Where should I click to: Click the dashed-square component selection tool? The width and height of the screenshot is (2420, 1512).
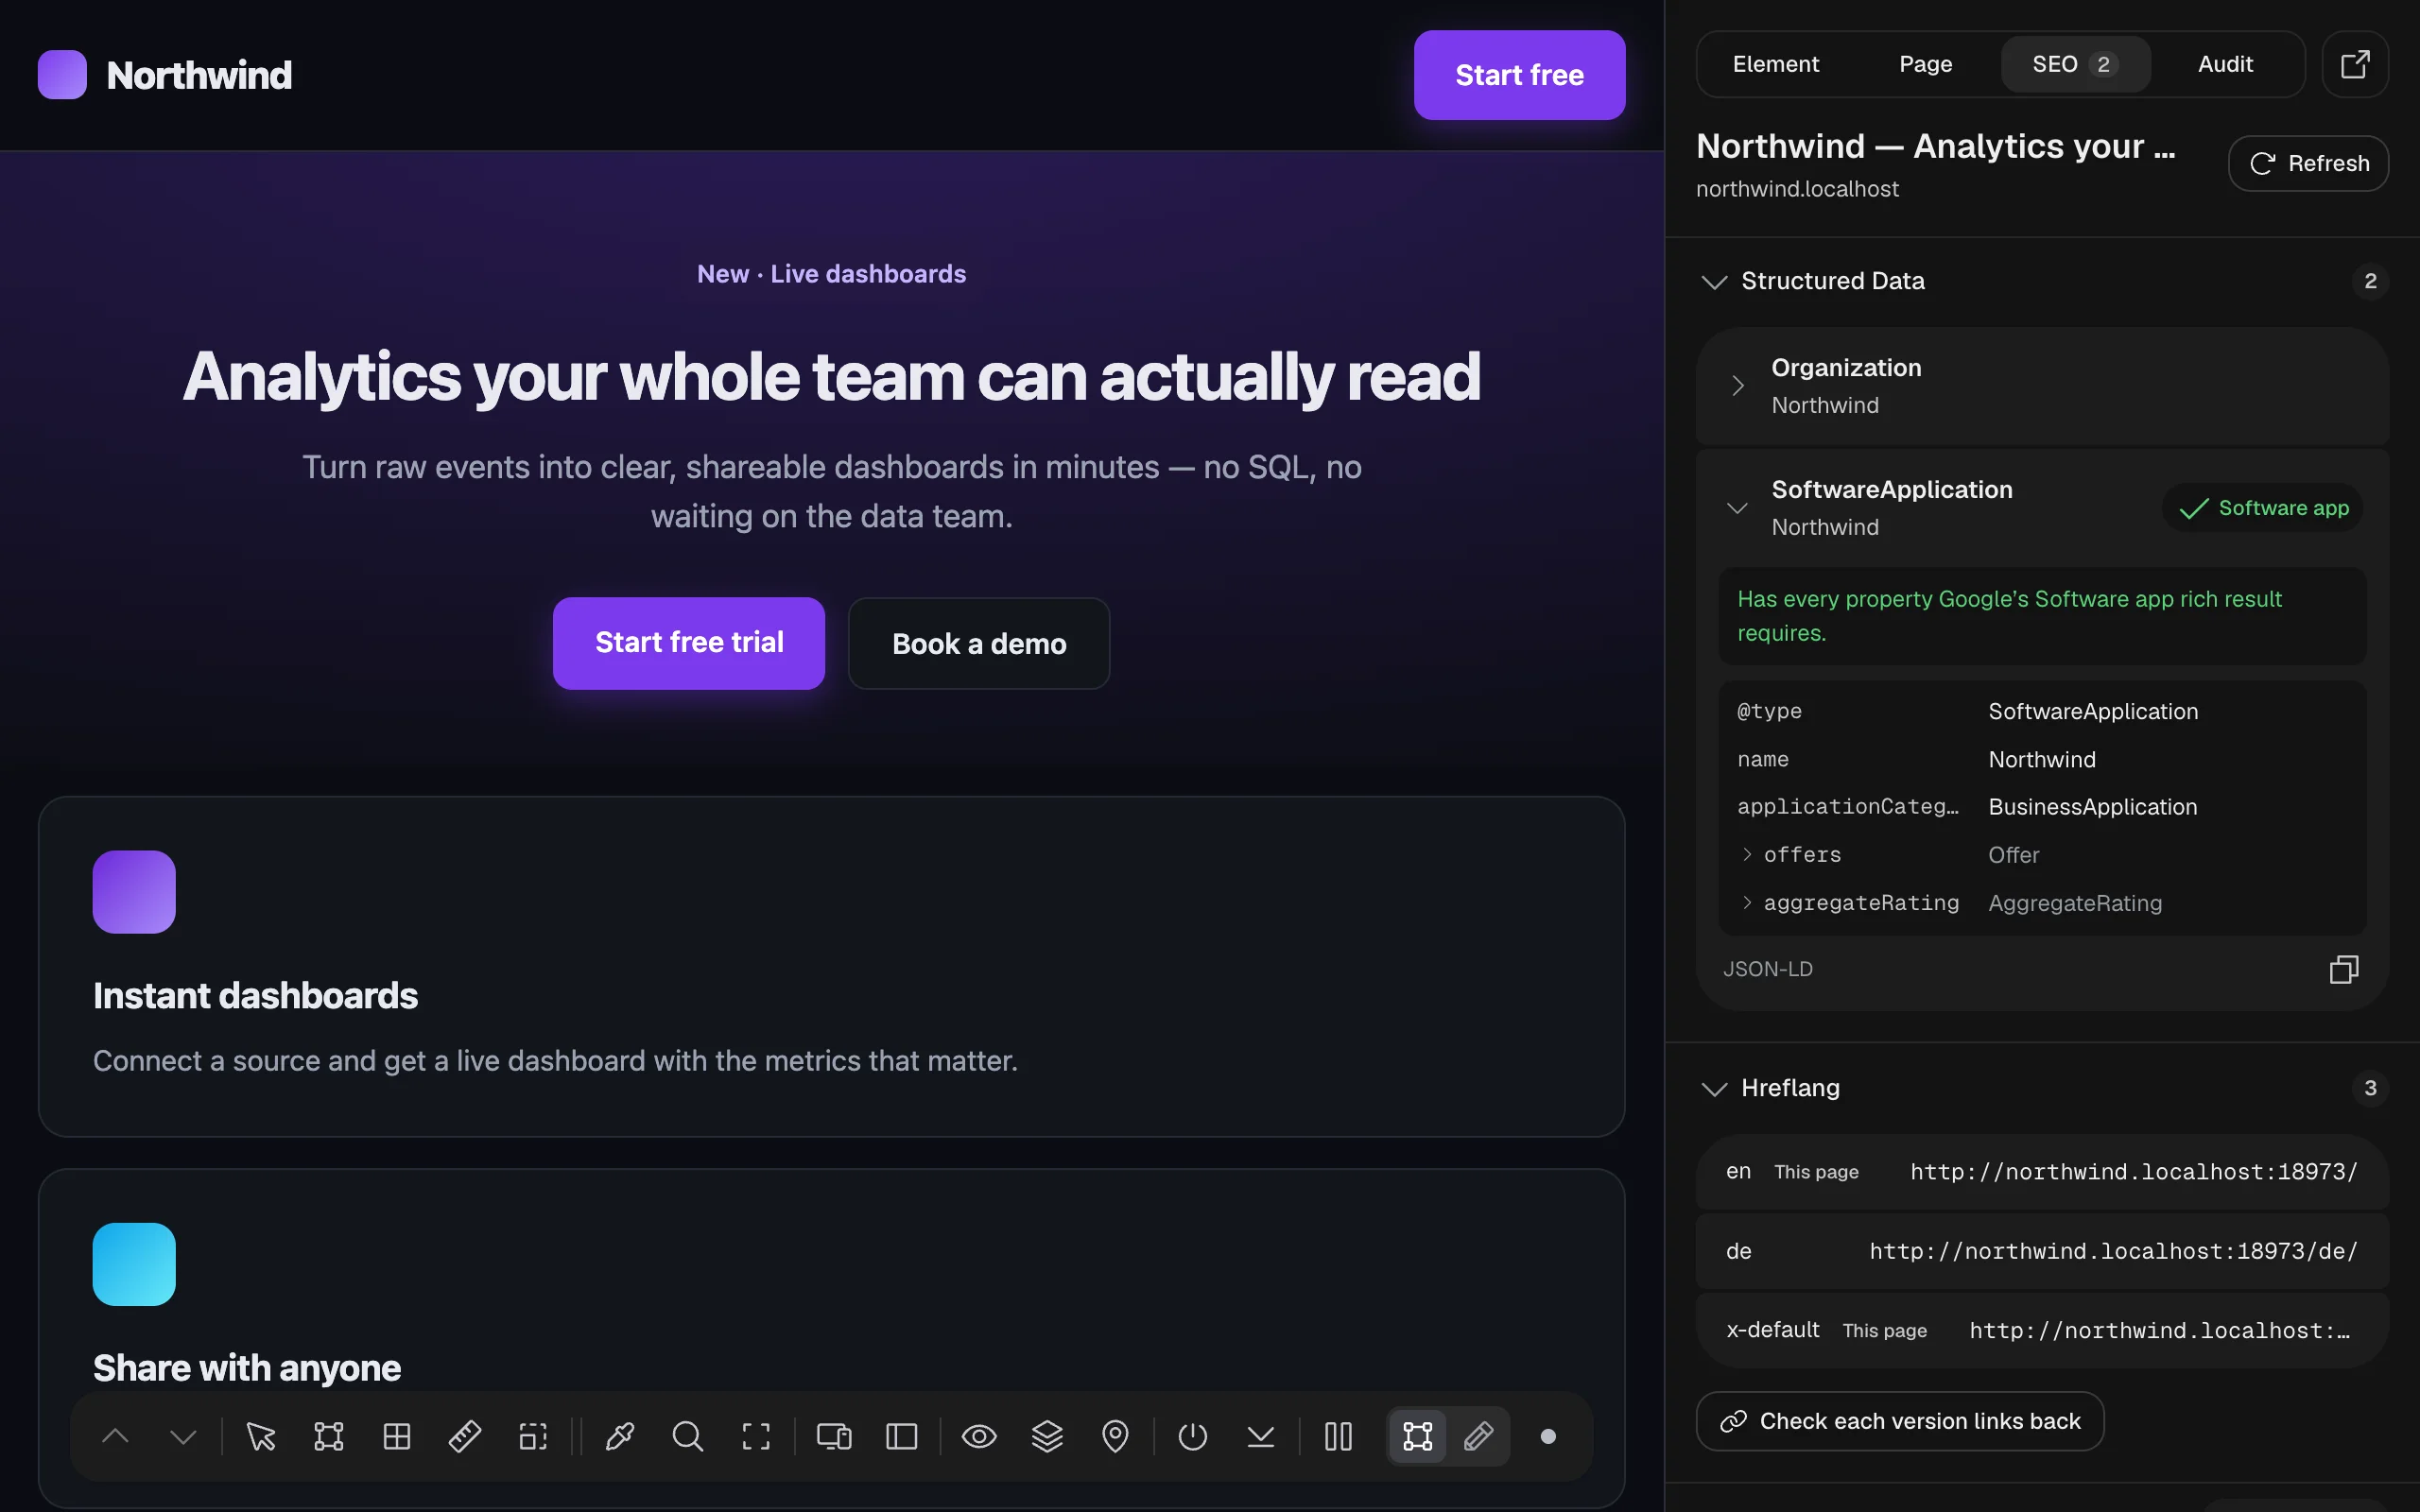click(533, 1436)
